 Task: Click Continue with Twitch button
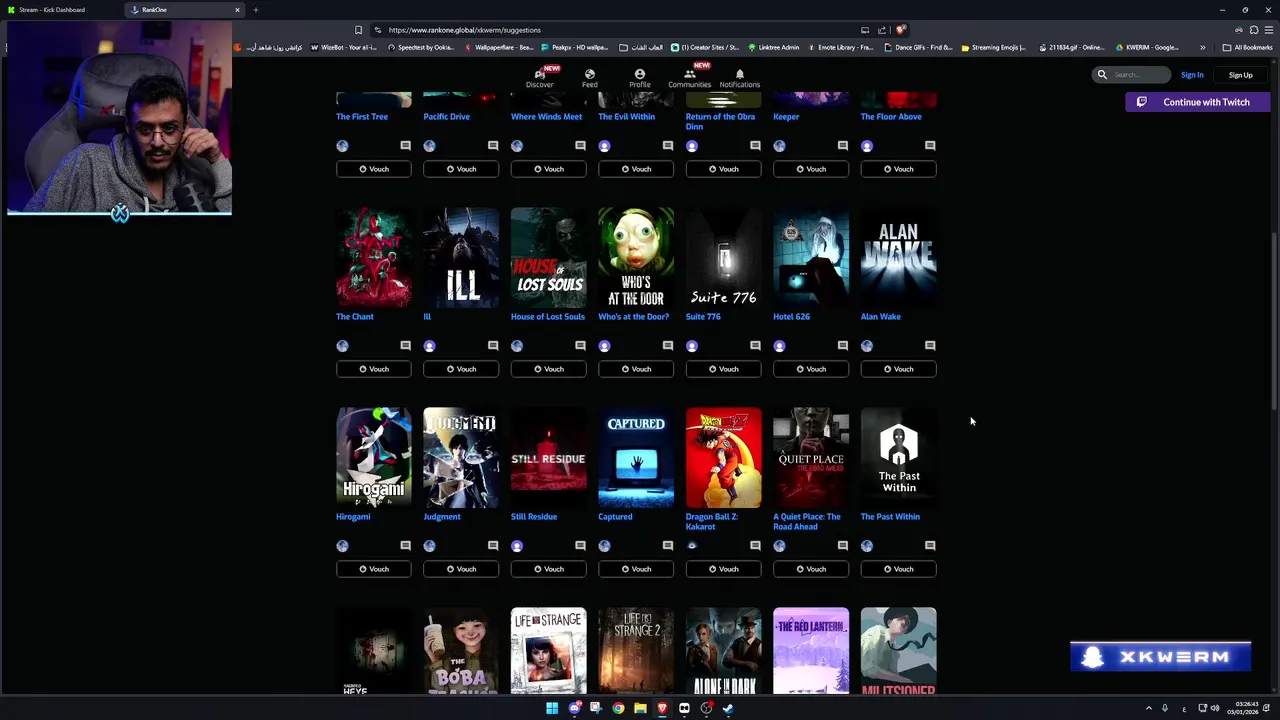click(1198, 102)
